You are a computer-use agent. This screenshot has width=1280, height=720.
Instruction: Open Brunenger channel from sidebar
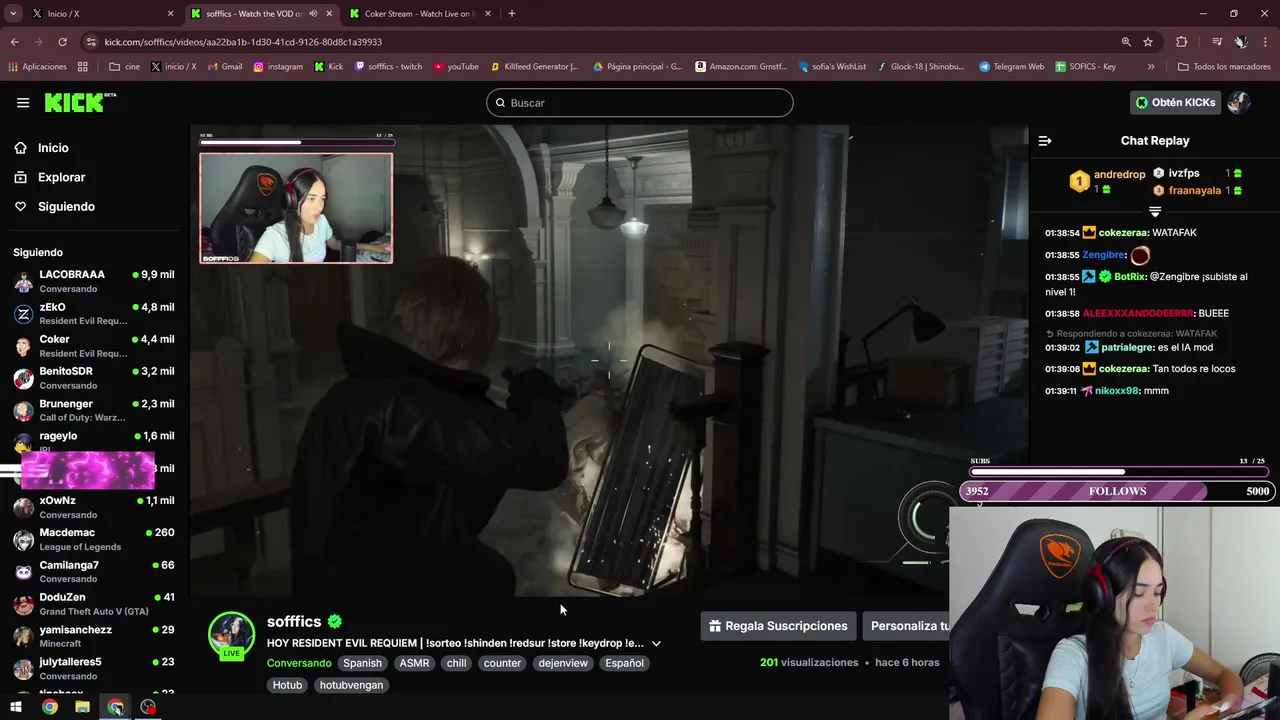pyautogui.click(x=94, y=410)
